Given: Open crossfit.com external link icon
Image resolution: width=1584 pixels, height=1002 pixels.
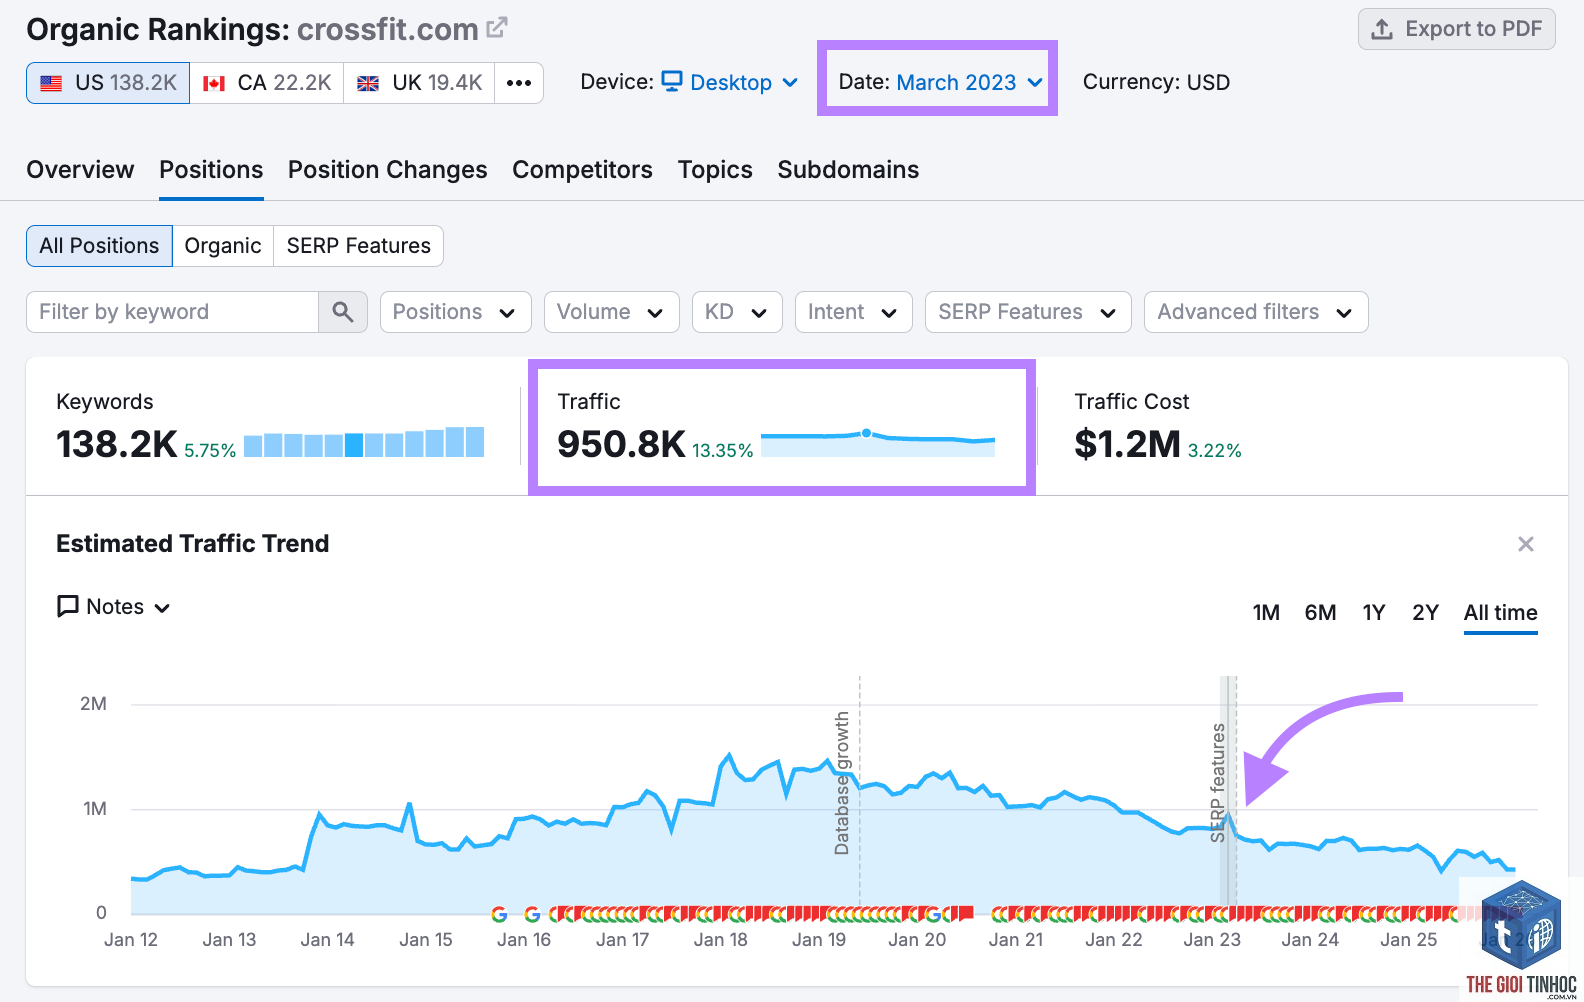Looking at the screenshot, I should (x=497, y=28).
